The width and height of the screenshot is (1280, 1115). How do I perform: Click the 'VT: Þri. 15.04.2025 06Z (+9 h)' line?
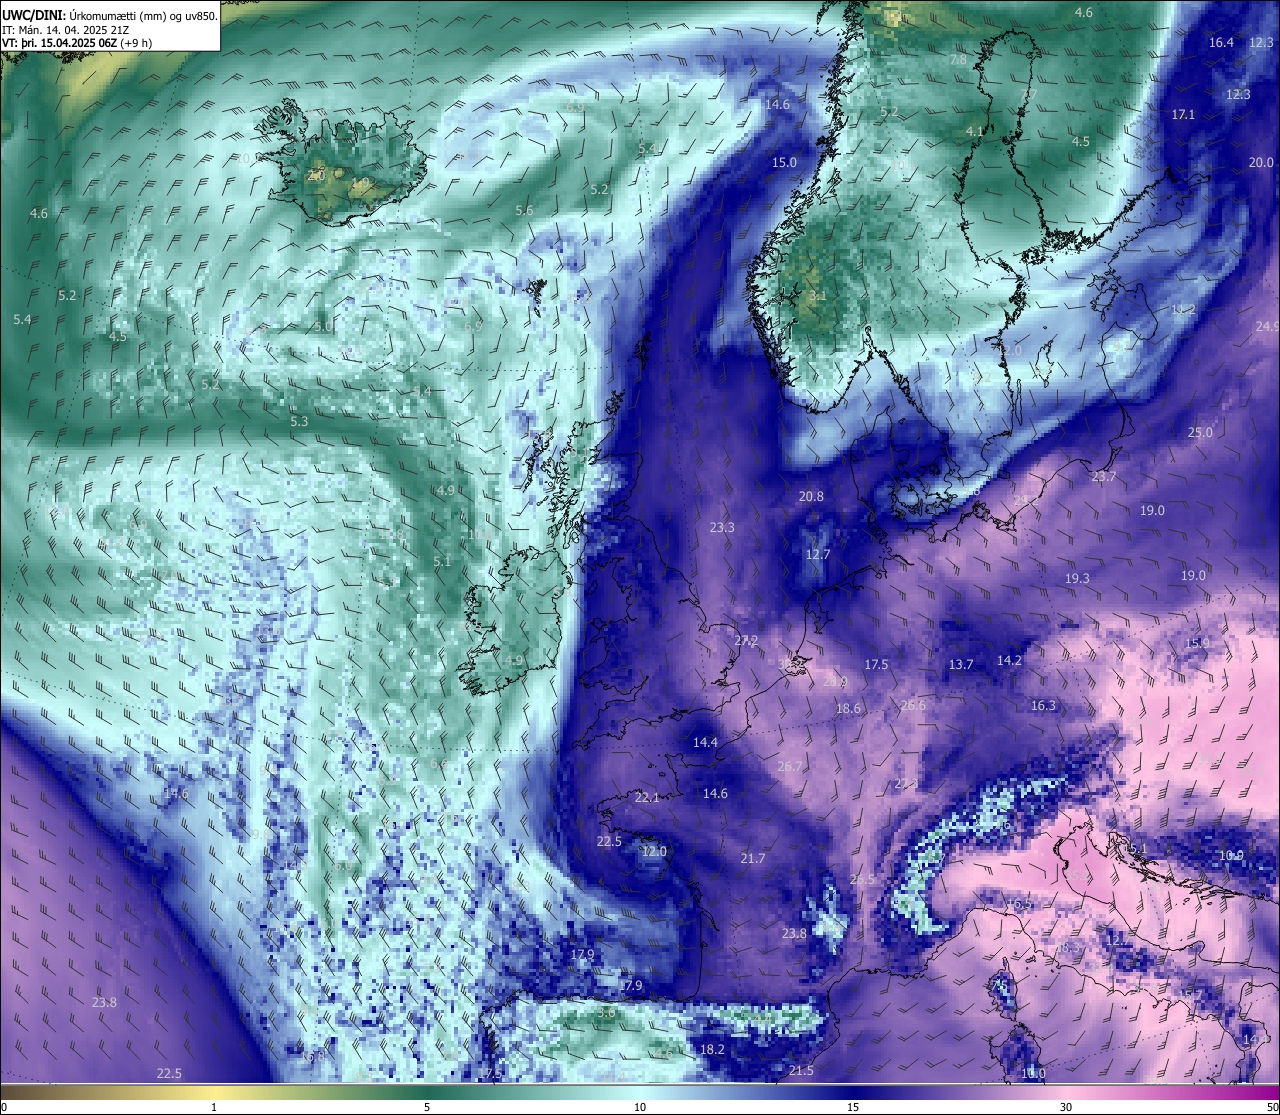point(77,43)
